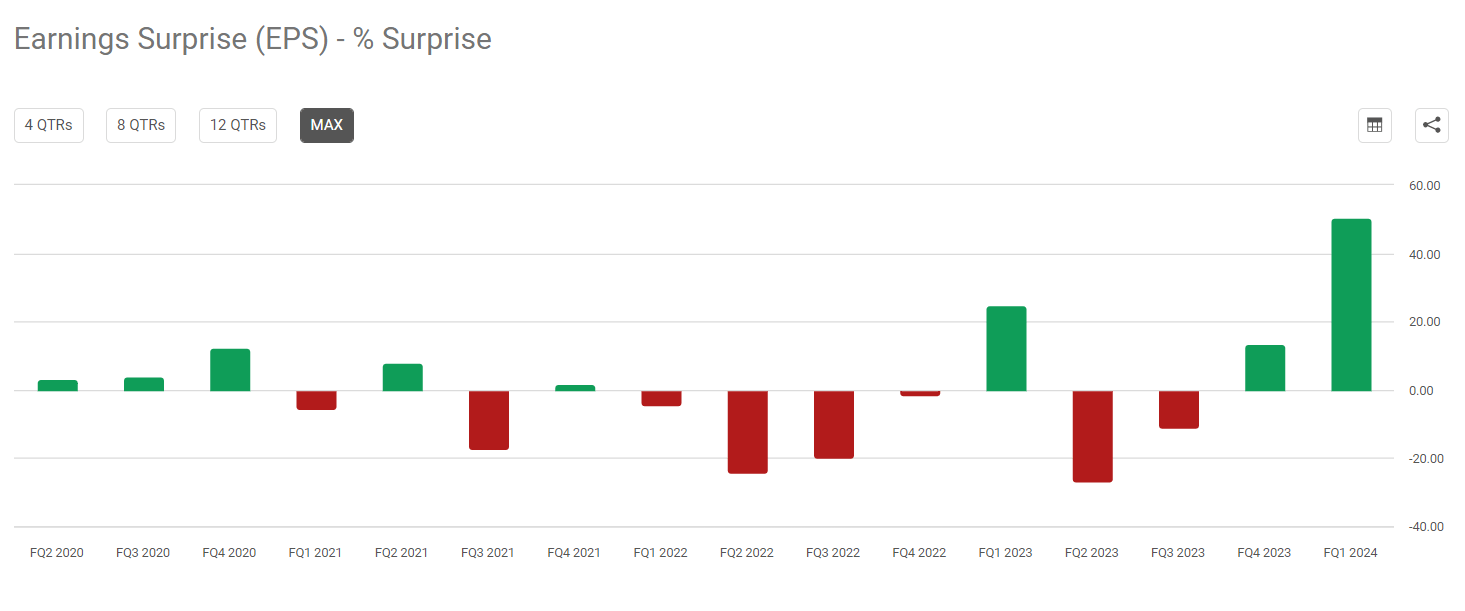This screenshot has width=1465, height=611.
Task: Select the small green FQ4 2021 bar
Action: click(x=574, y=387)
